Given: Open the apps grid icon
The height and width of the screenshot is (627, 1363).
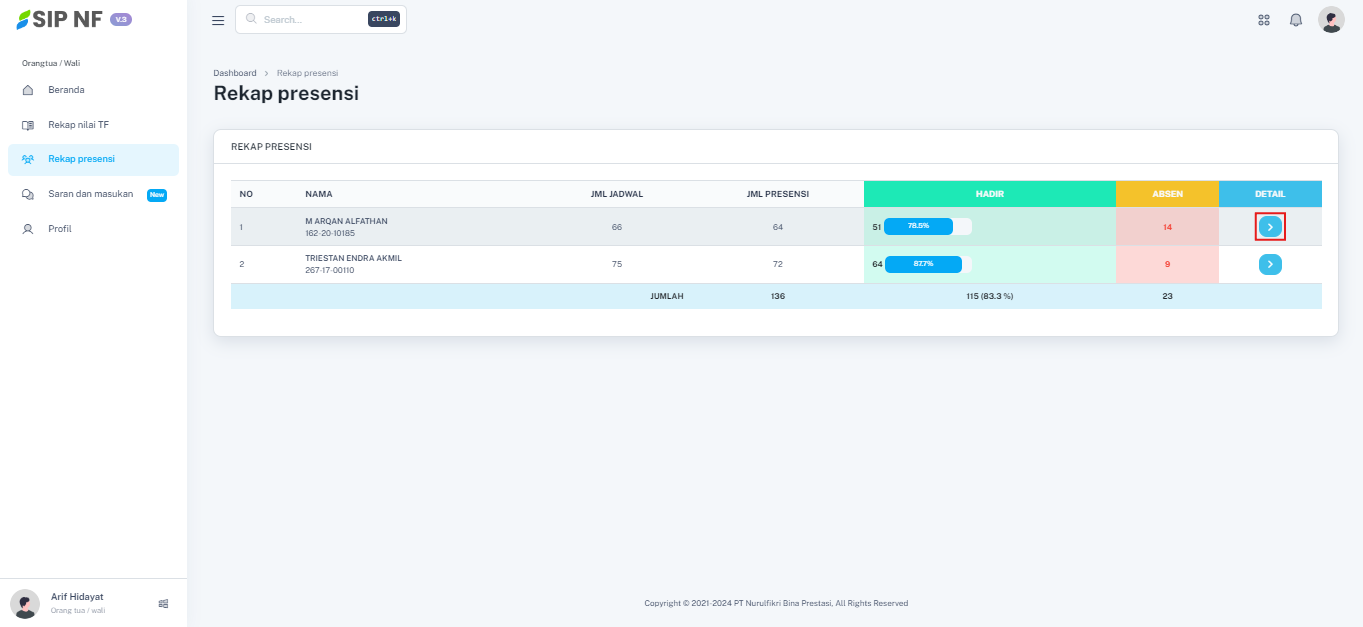Looking at the screenshot, I should coord(1264,20).
